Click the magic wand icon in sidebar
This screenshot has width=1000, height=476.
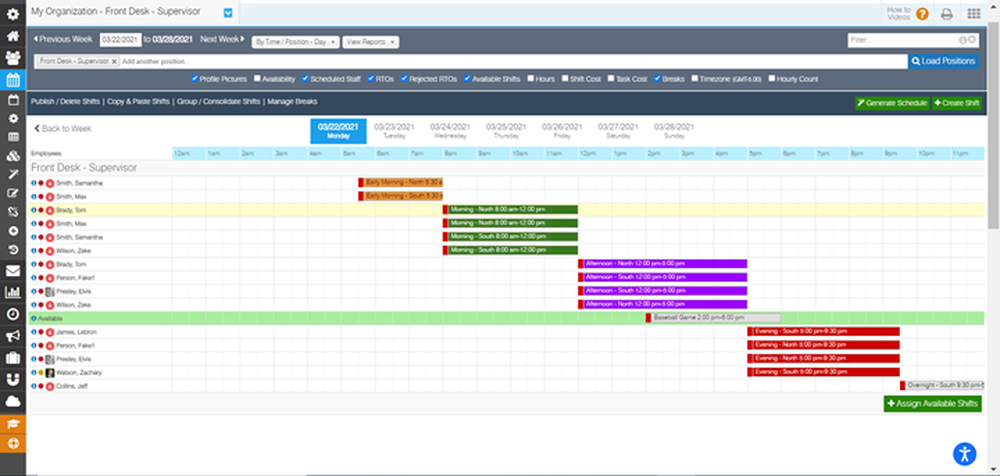coord(13,174)
